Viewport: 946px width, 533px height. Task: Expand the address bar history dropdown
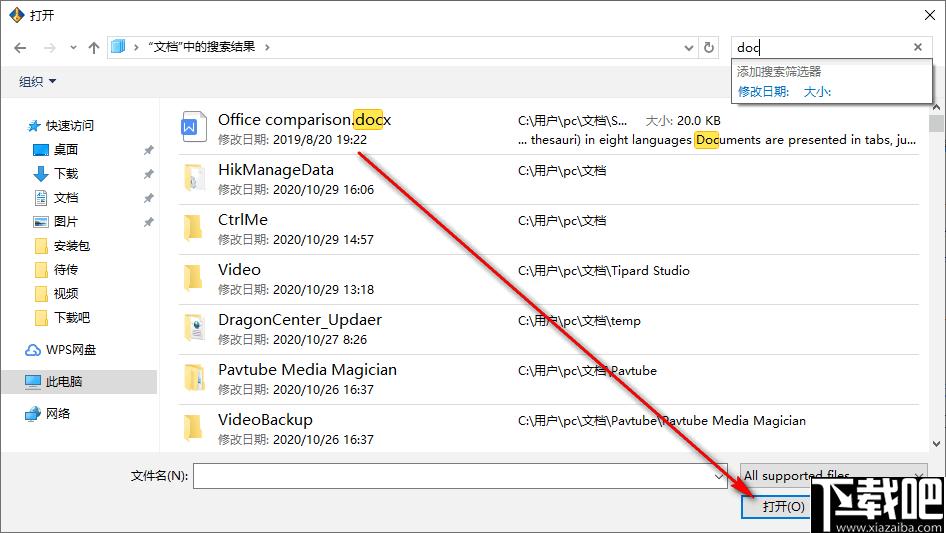point(688,47)
